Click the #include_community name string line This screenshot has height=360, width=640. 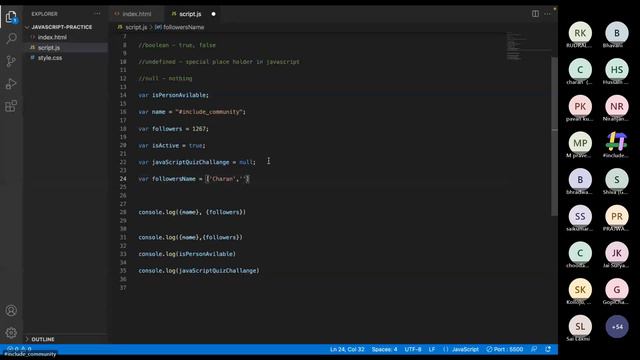(192, 112)
